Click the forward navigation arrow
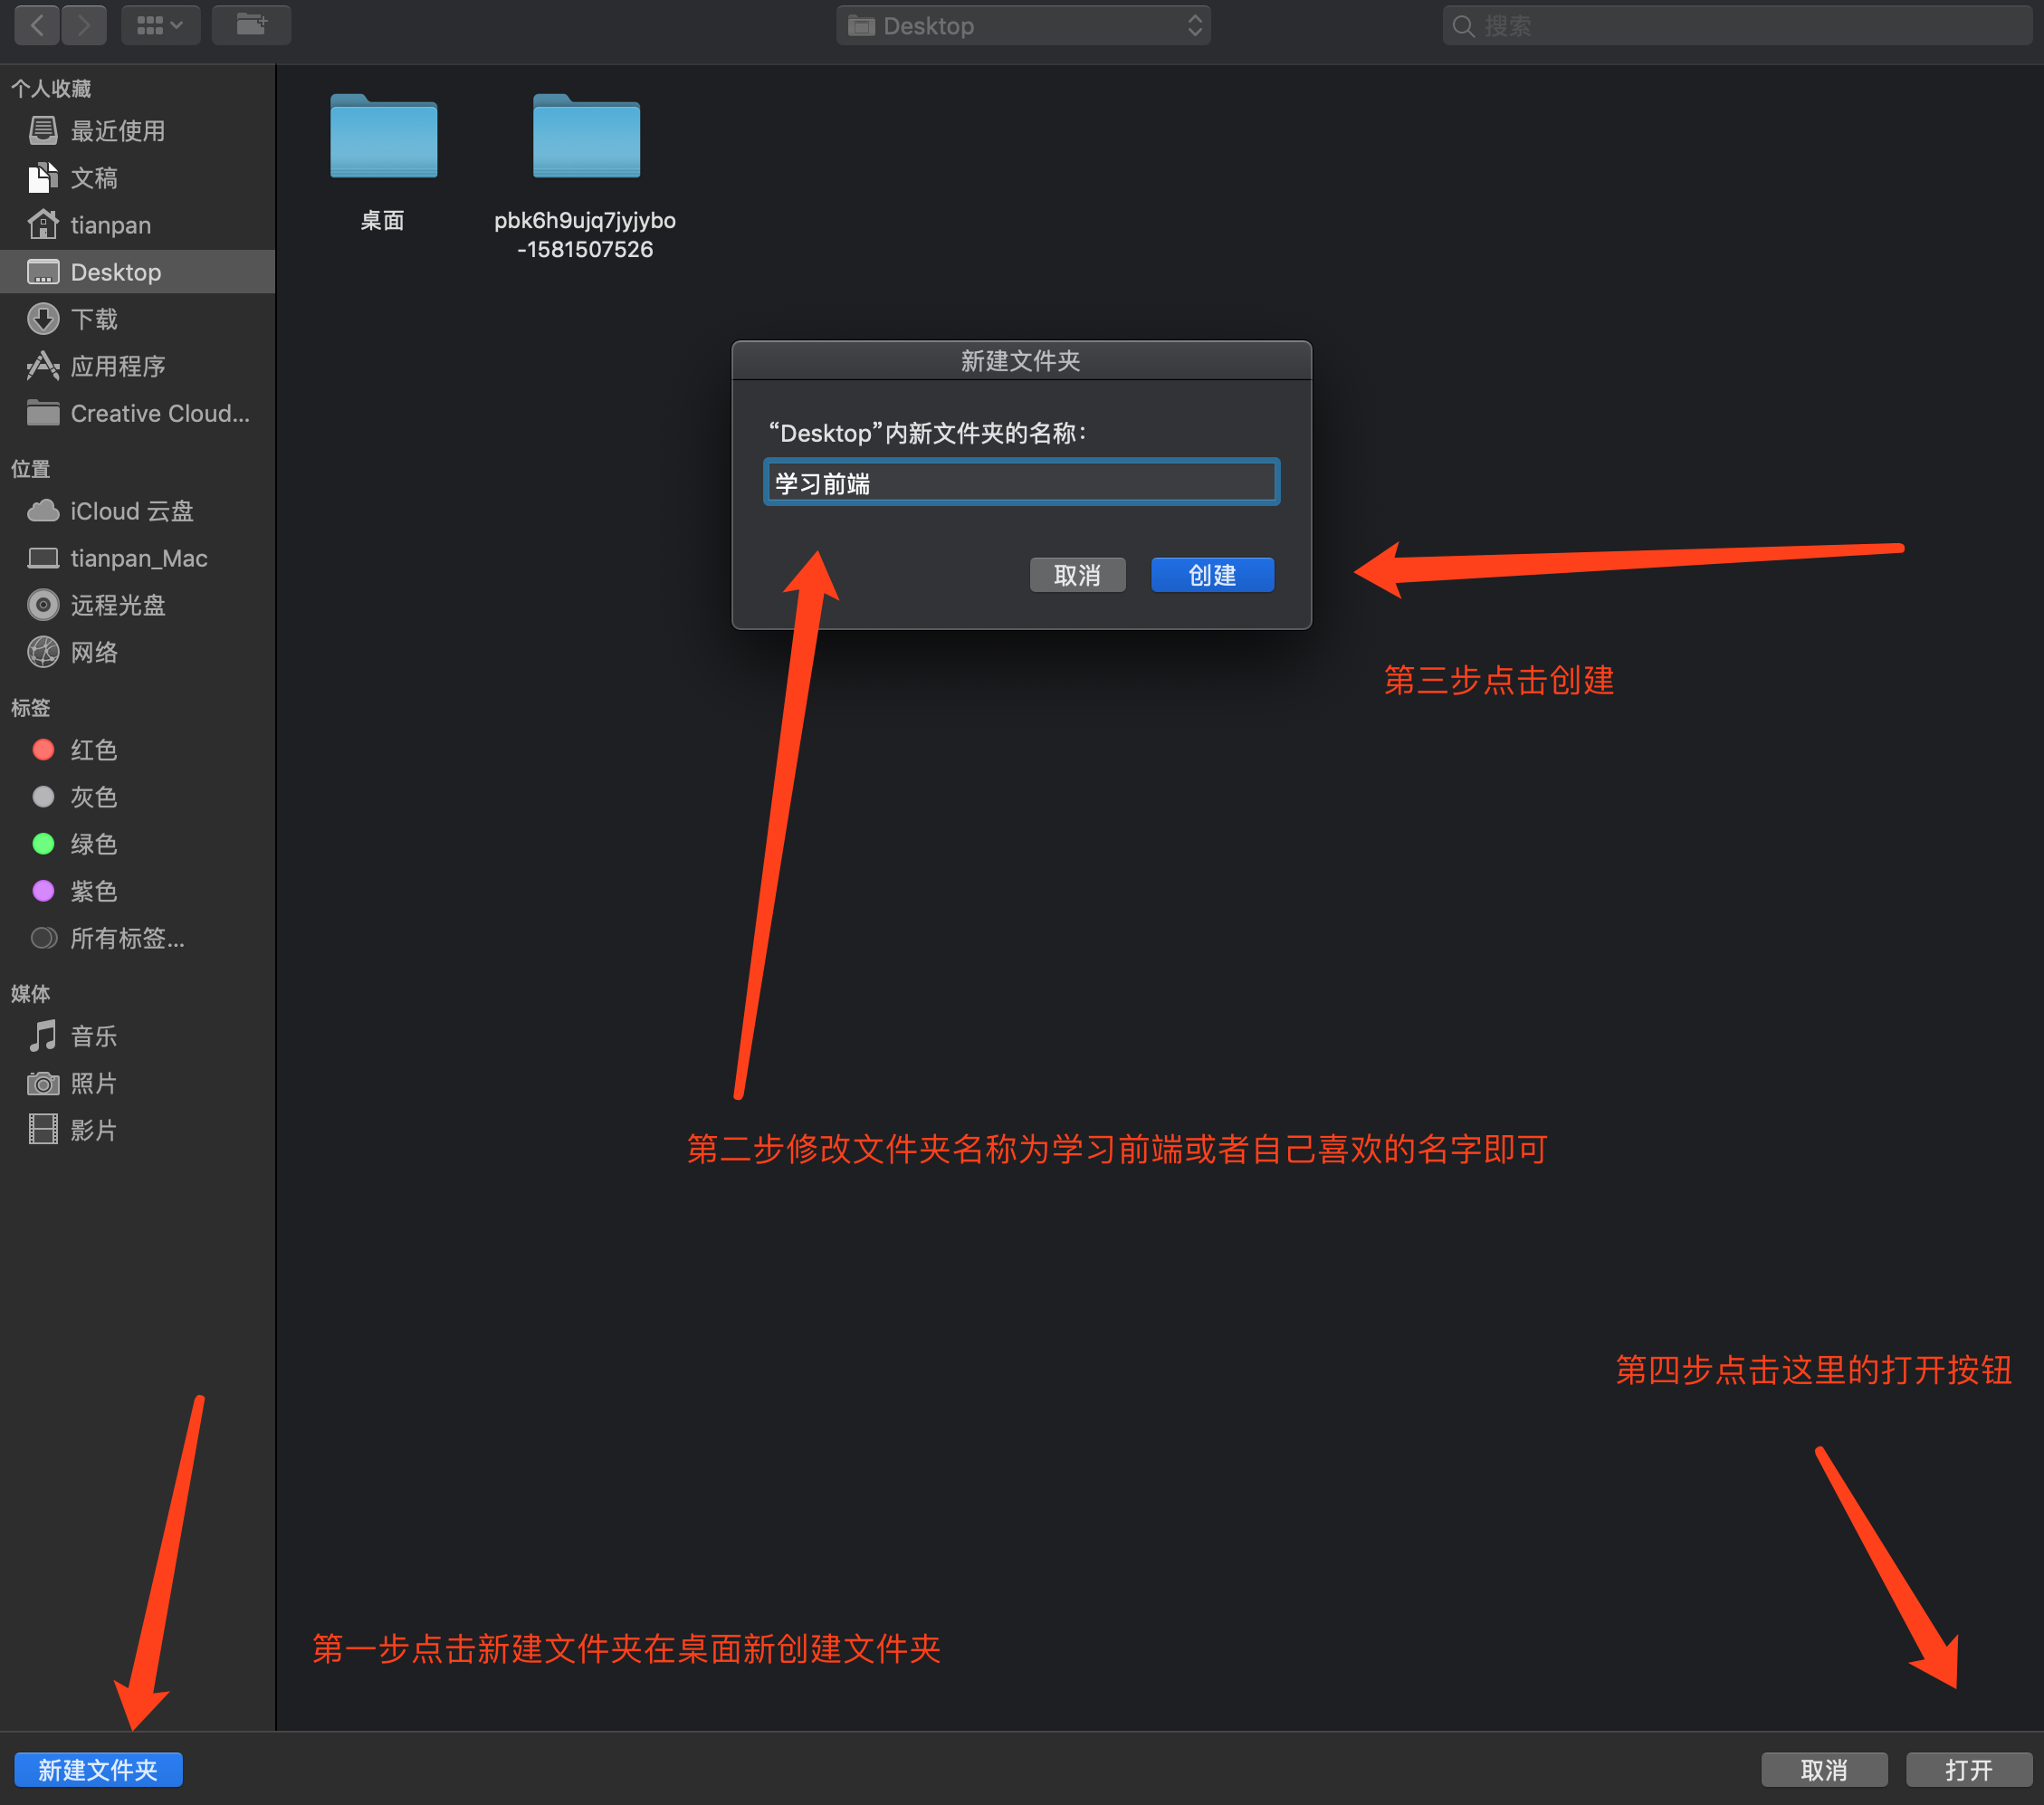 tap(84, 25)
